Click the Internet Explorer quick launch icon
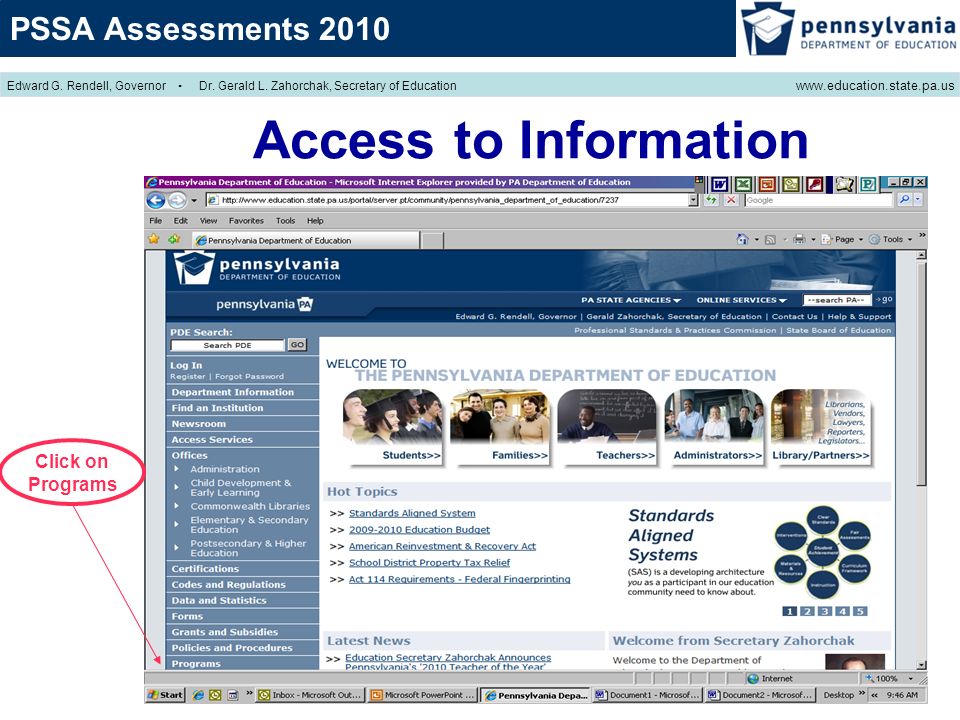960x720 pixels. tap(198, 695)
